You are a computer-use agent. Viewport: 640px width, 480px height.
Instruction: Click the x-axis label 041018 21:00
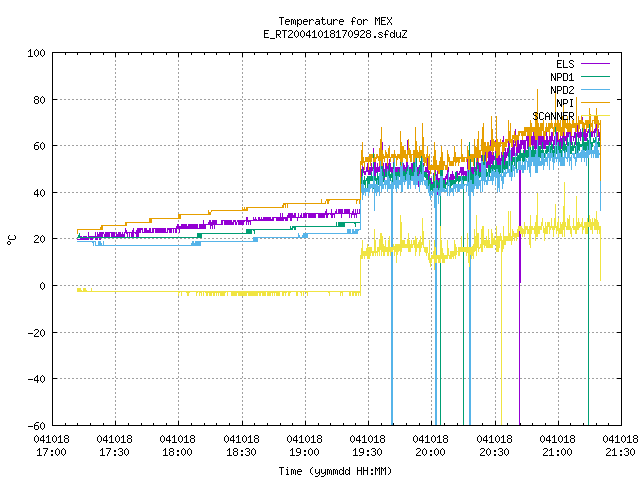point(558,446)
